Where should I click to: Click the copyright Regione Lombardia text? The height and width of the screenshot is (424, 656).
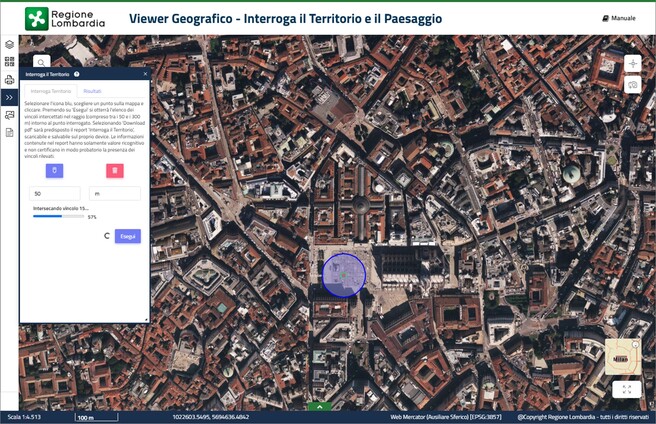(583, 417)
